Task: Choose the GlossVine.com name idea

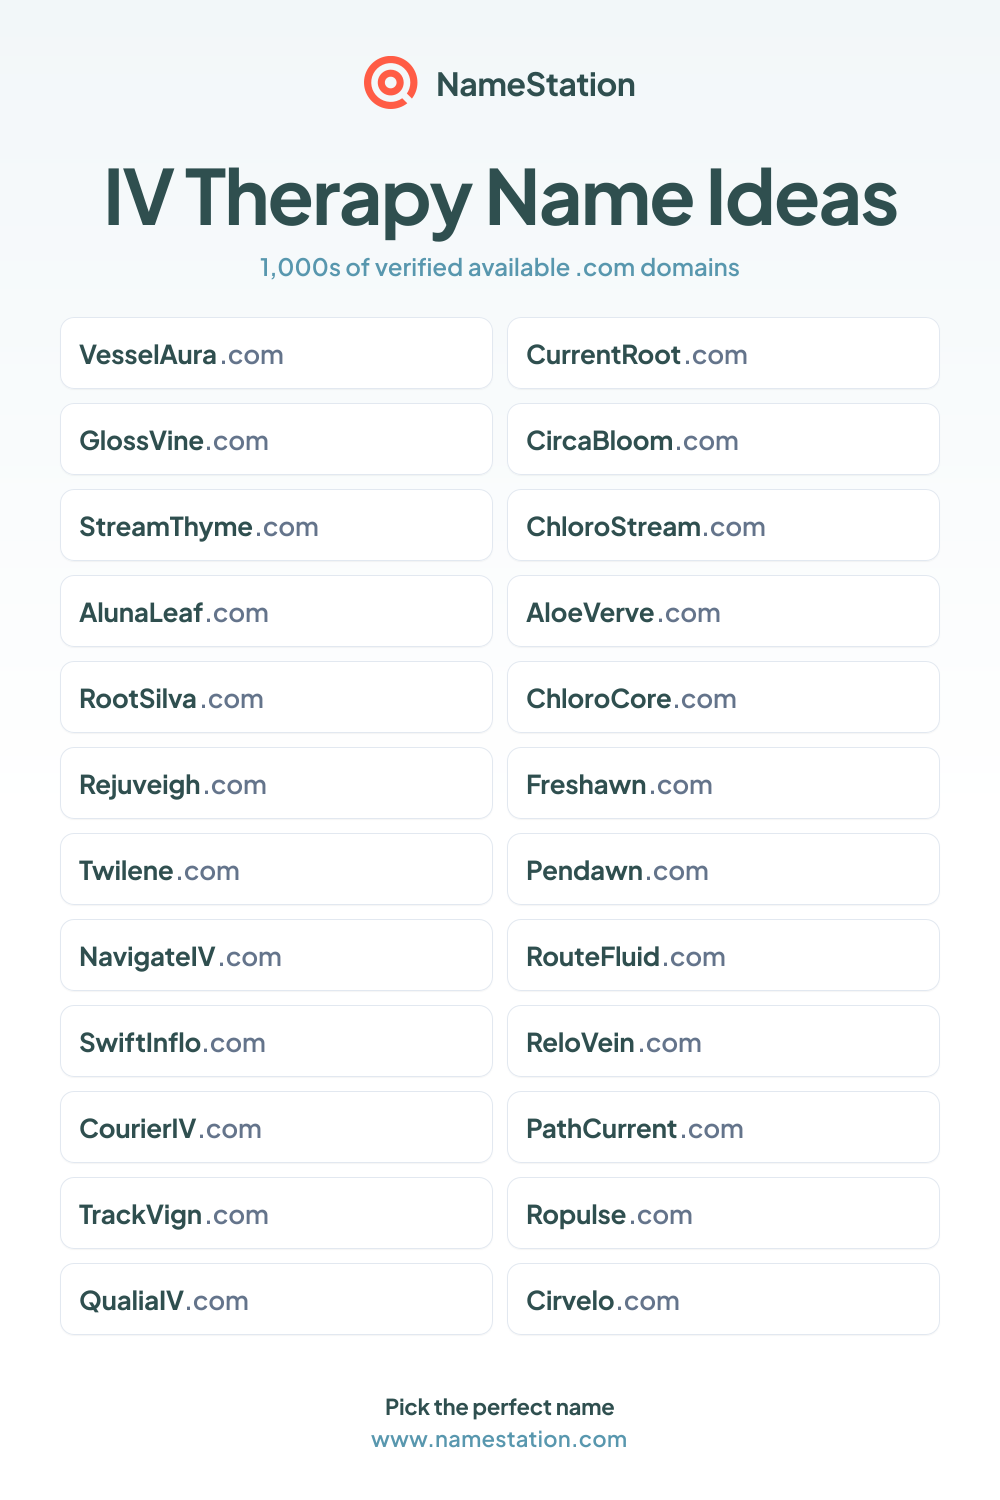Action: [x=276, y=439]
